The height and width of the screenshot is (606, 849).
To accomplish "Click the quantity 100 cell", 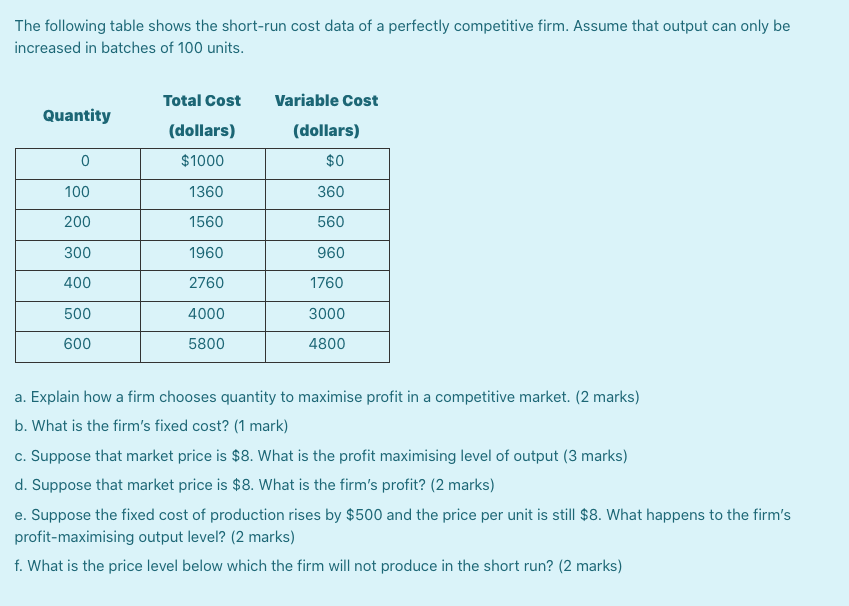I will 77,192.
